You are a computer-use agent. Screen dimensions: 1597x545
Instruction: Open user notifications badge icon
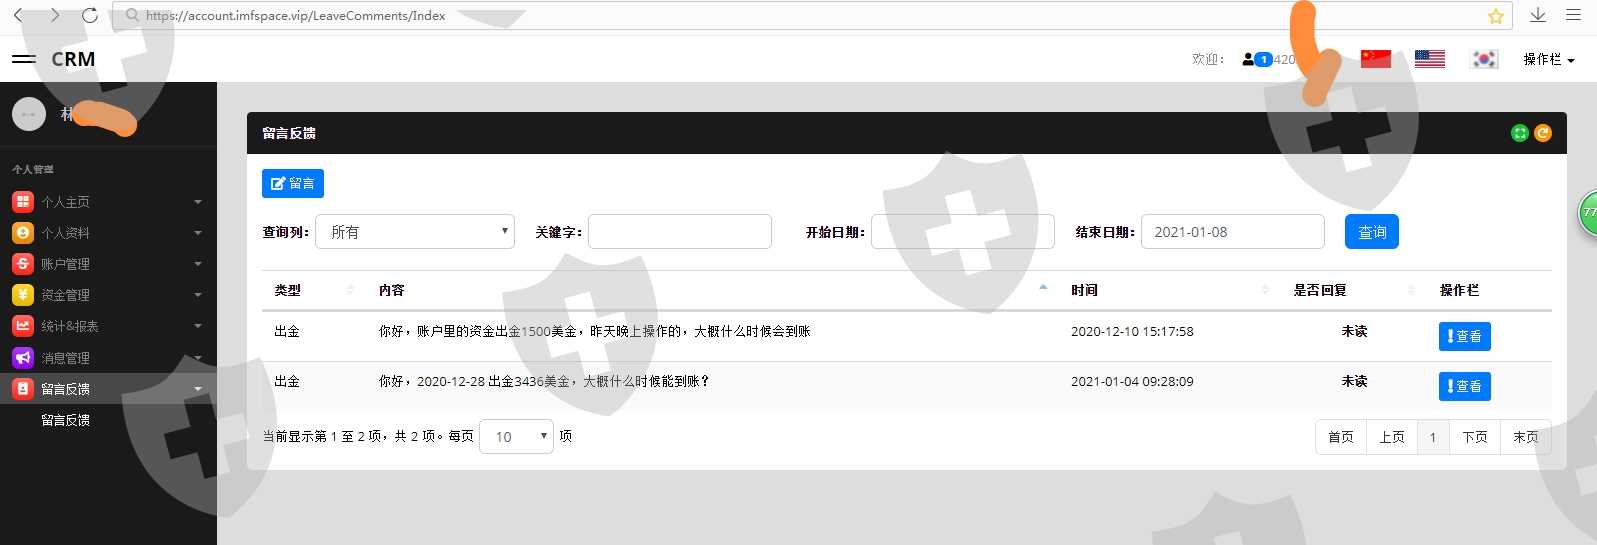click(x=1256, y=59)
